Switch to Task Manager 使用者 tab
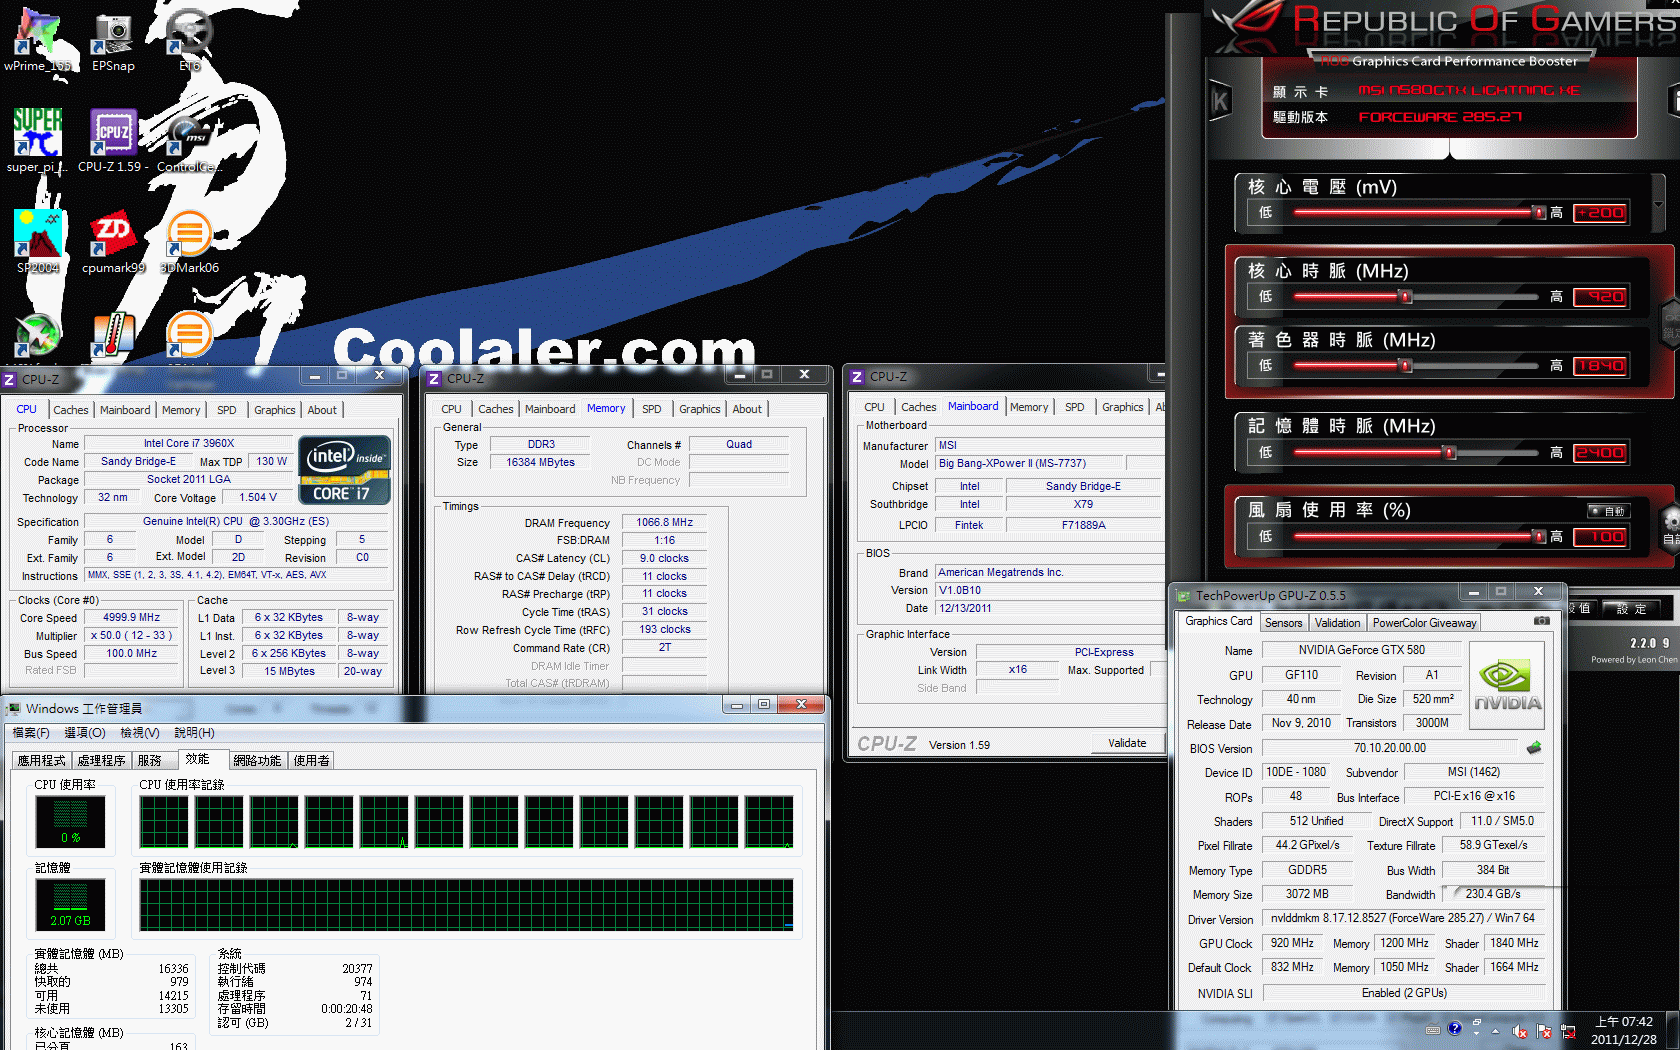Image resolution: width=1680 pixels, height=1050 pixels. [311, 761]
